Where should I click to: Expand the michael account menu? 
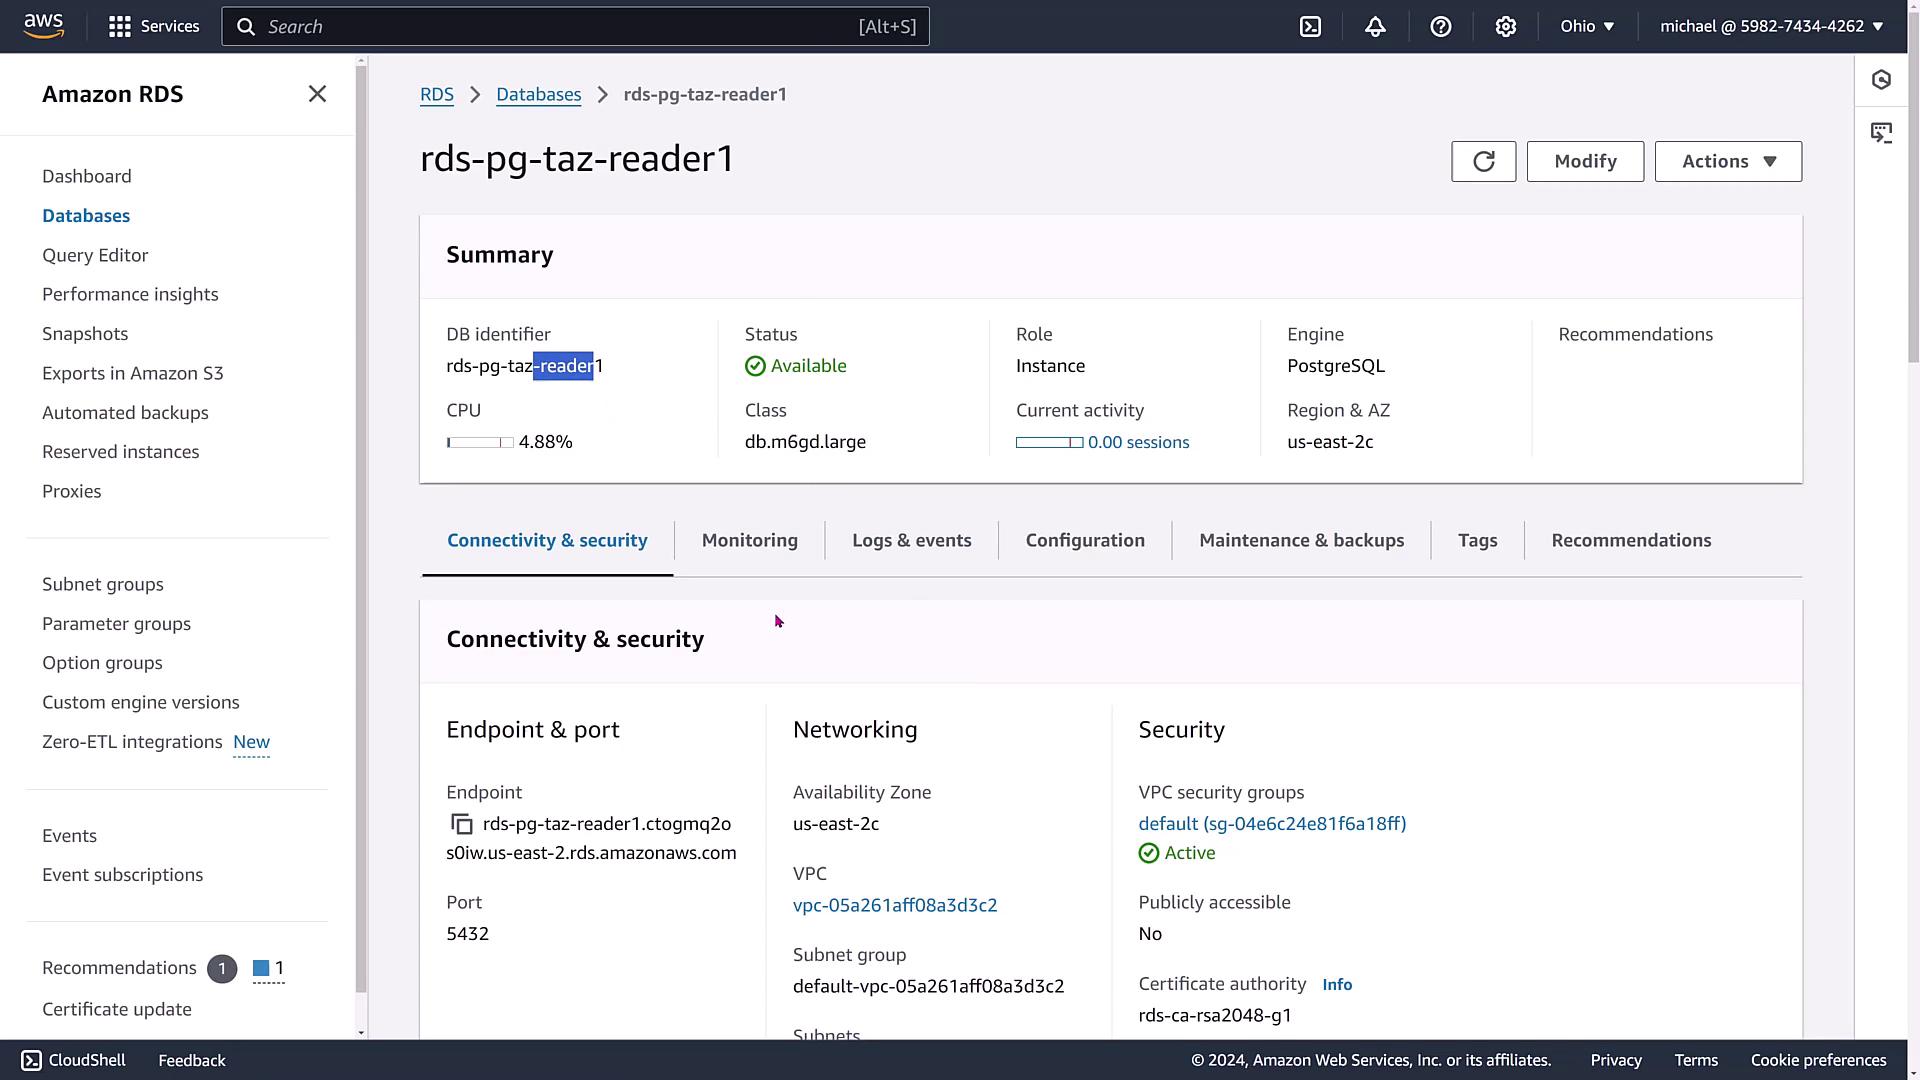click(x=1771, y=27)
